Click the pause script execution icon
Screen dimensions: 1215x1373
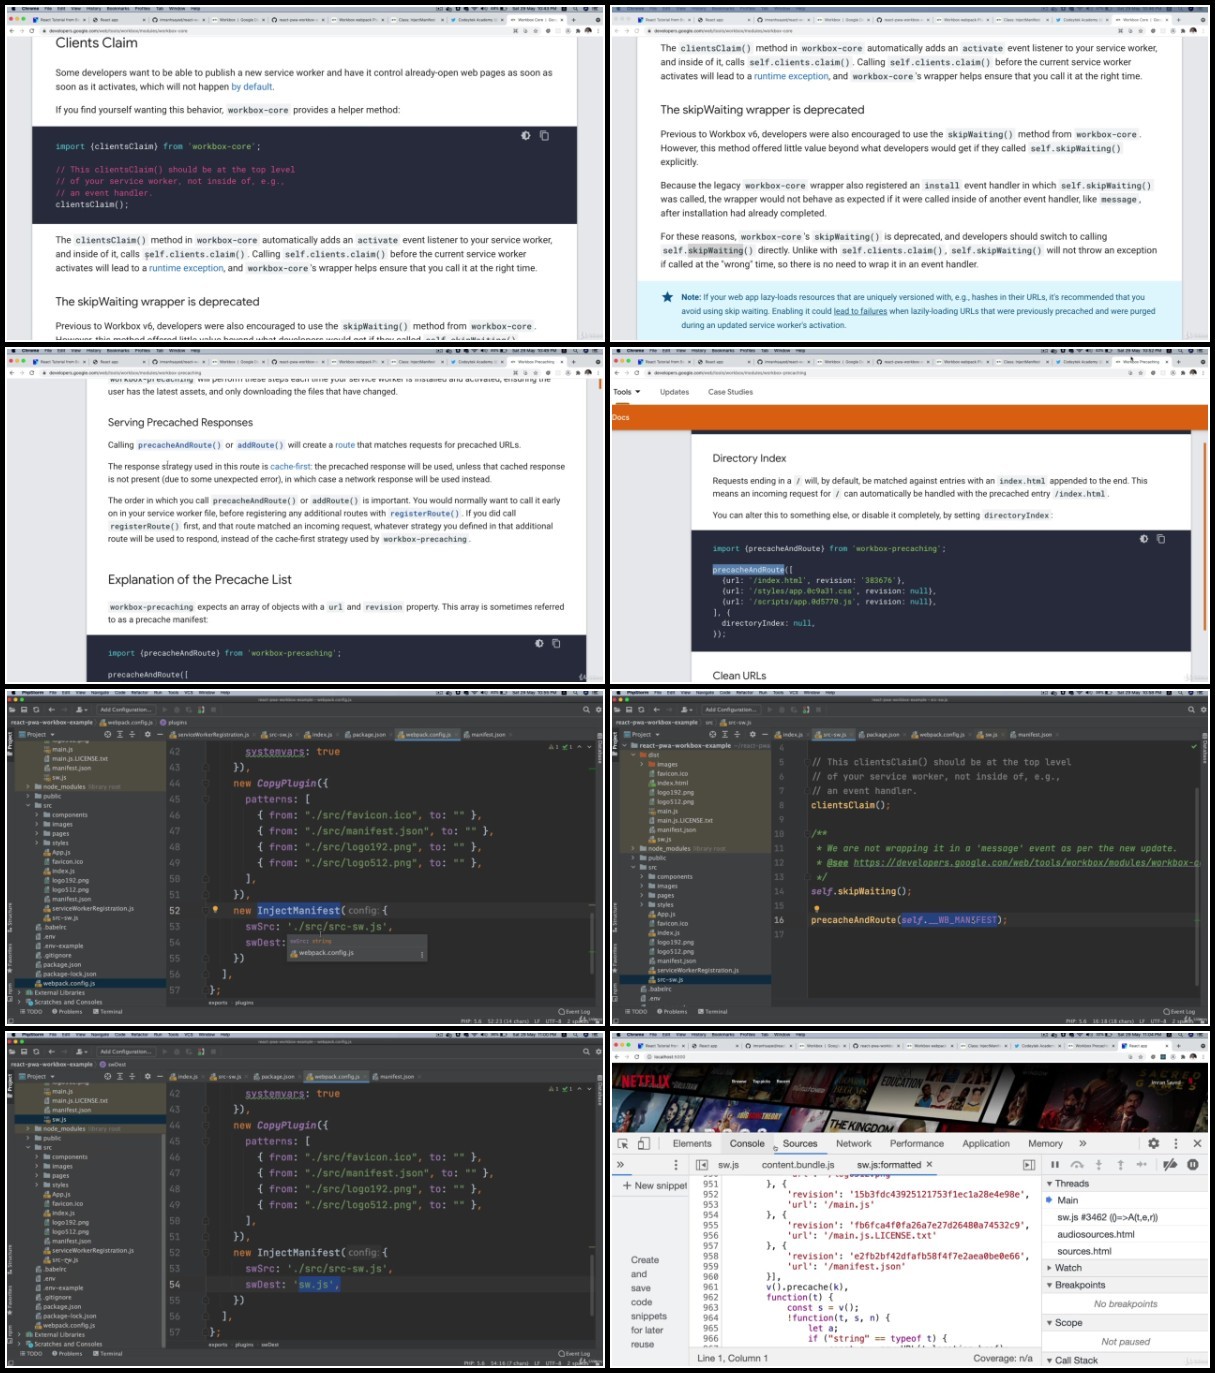[x=1055, y=1165]
